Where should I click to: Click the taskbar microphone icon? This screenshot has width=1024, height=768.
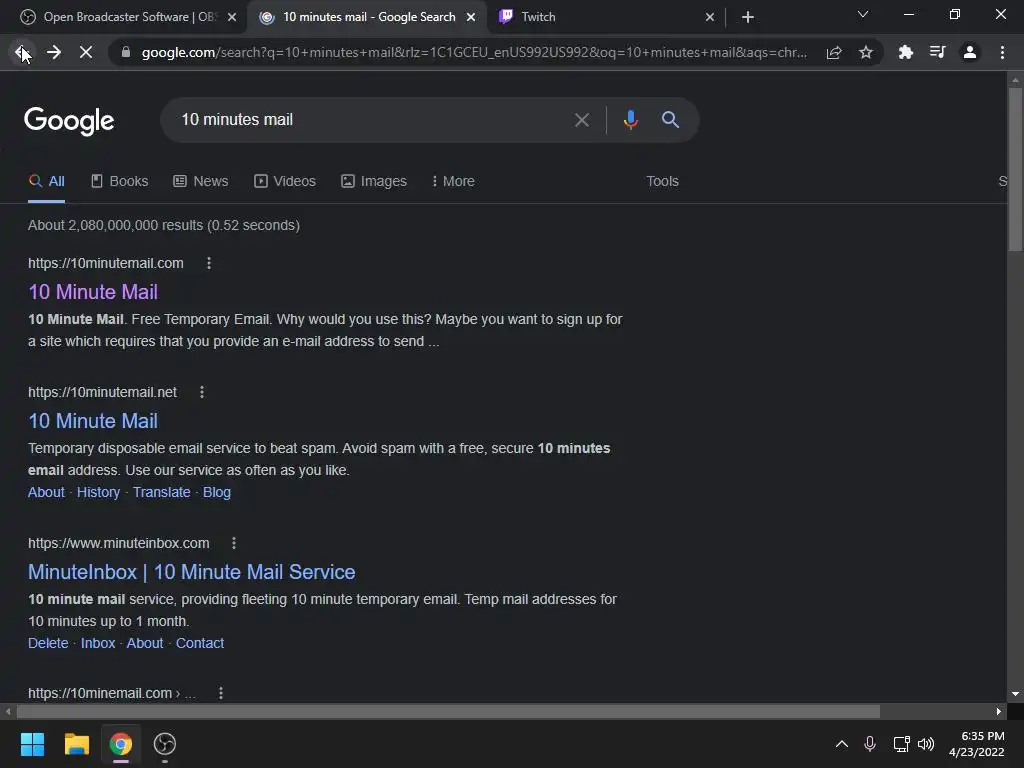click(x=870, y=744)
